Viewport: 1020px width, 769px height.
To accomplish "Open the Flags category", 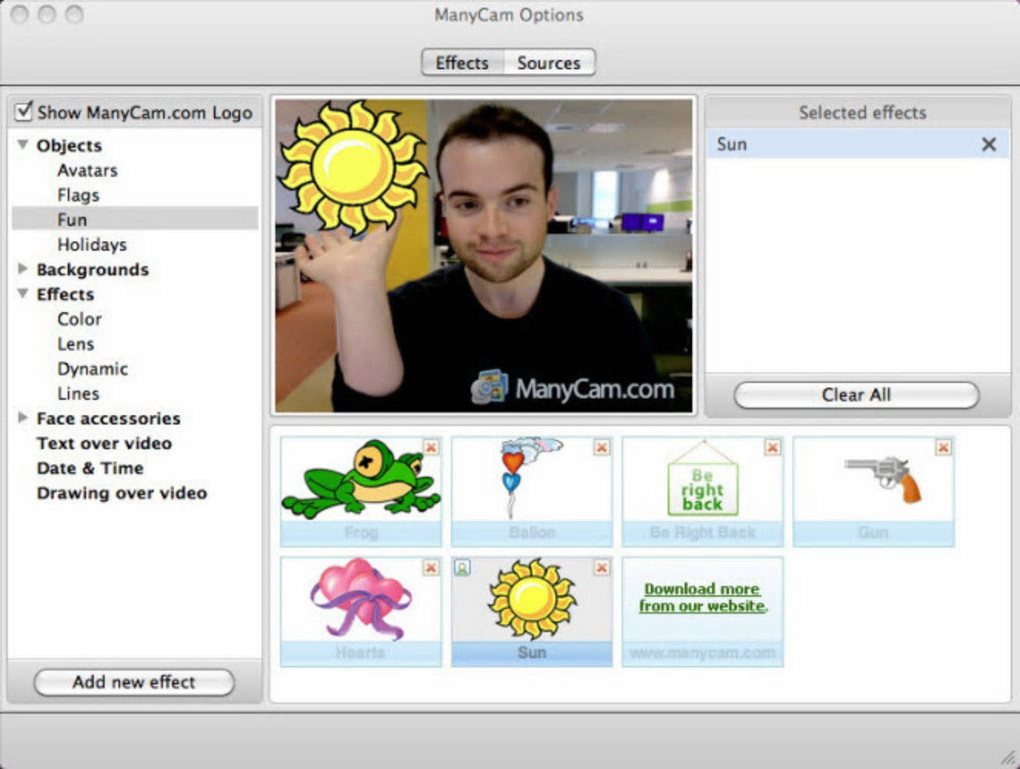I will coord(78,195).
